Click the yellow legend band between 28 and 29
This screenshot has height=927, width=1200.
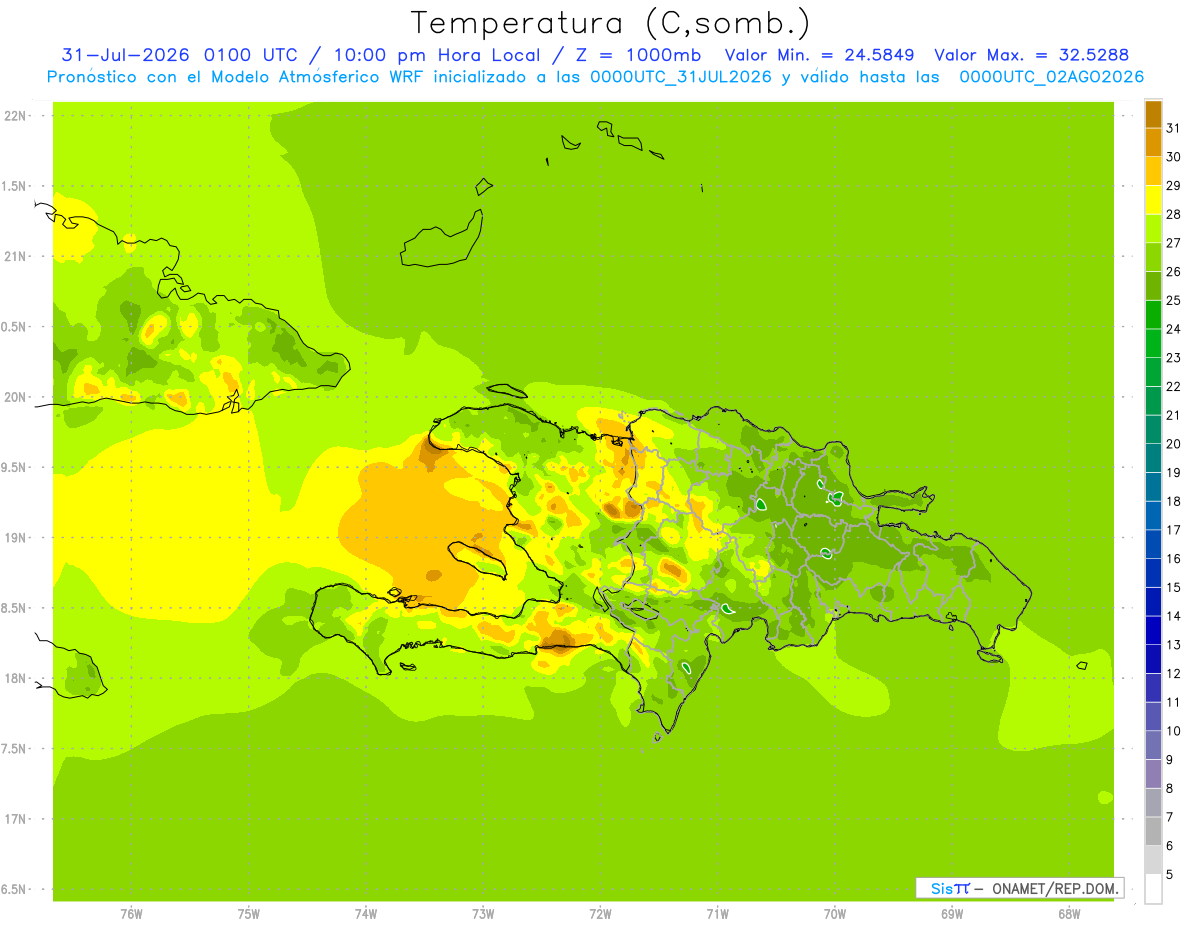(x=1153, y=200)
